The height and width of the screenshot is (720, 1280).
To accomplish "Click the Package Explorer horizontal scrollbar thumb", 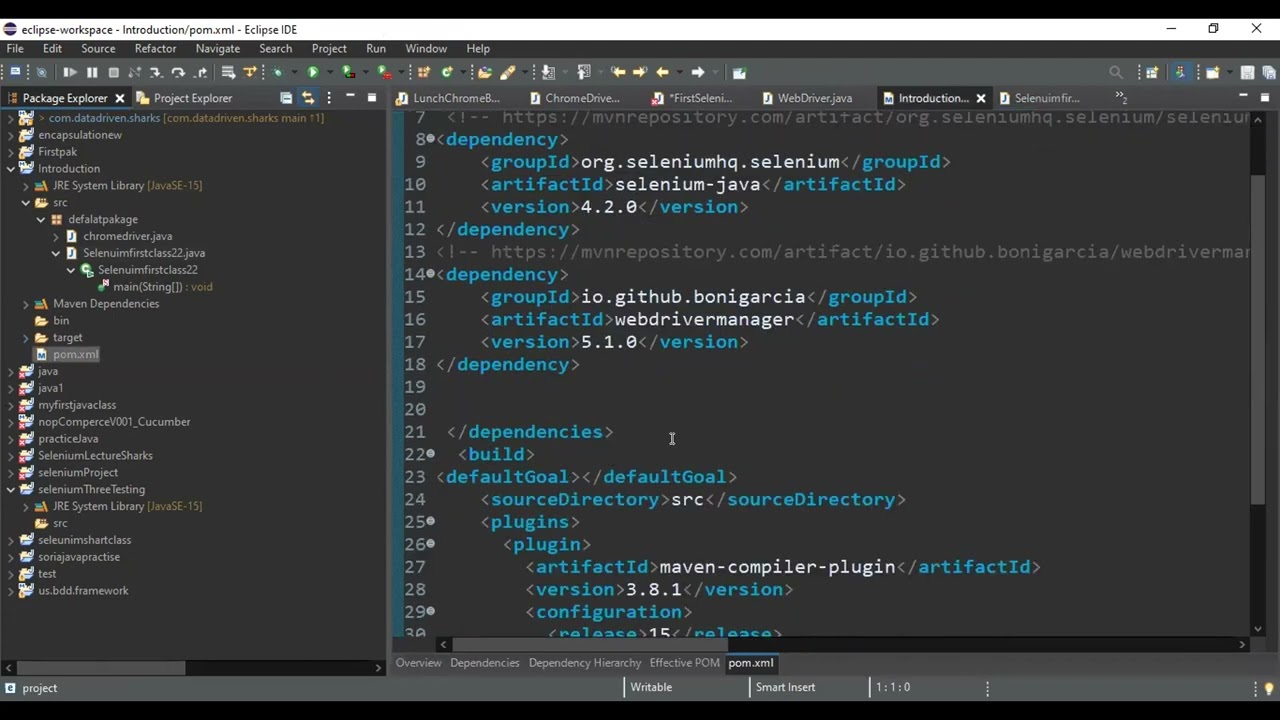I will tap(101, 667).
